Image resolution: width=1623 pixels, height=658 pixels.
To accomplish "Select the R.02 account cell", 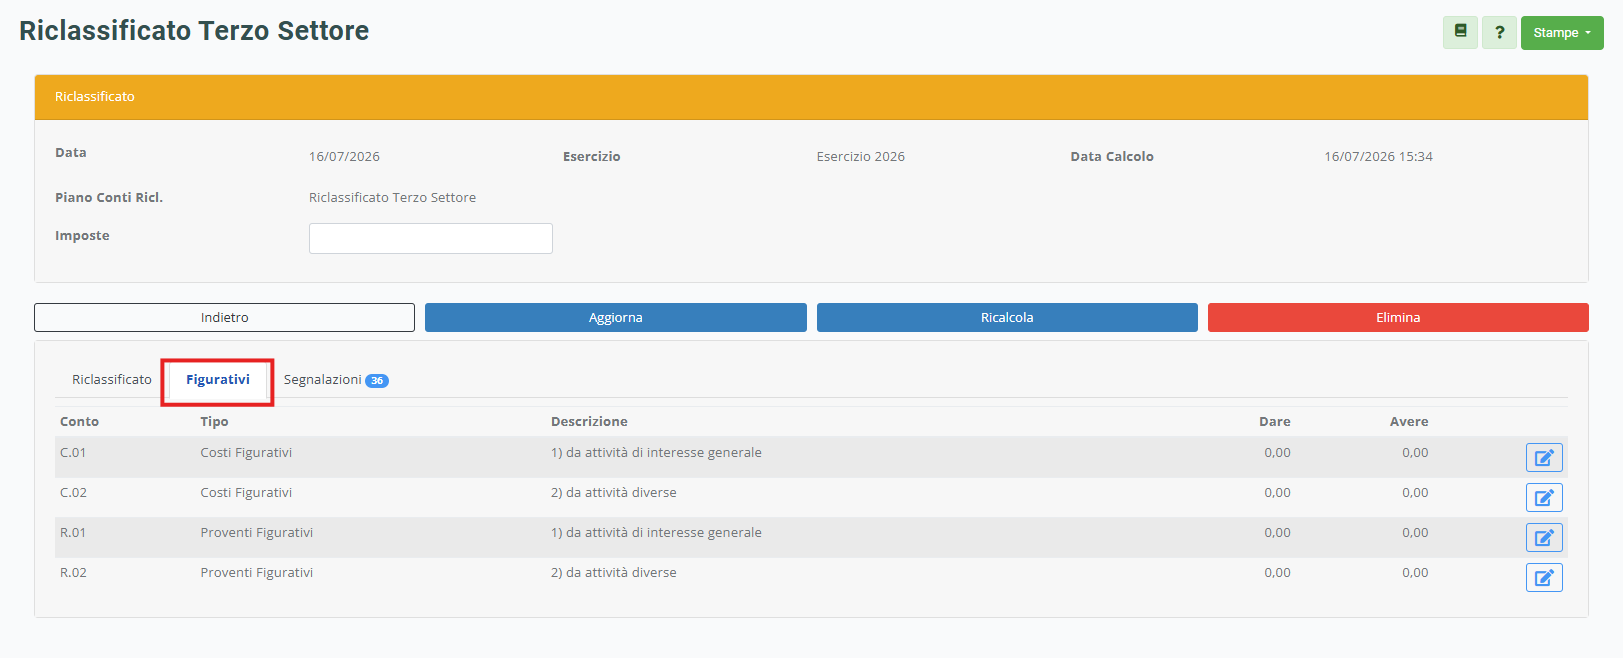I will point(73,573).
